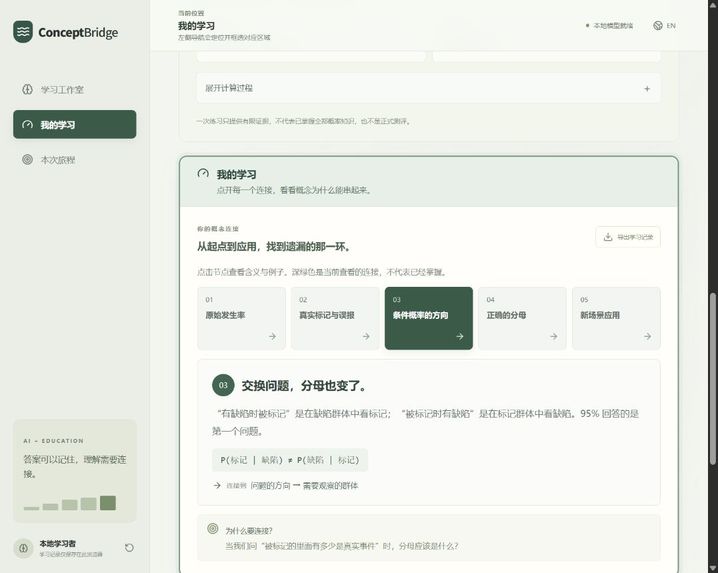
Task: Click the arrow icon before 连接句
Action: pos(217,486)
